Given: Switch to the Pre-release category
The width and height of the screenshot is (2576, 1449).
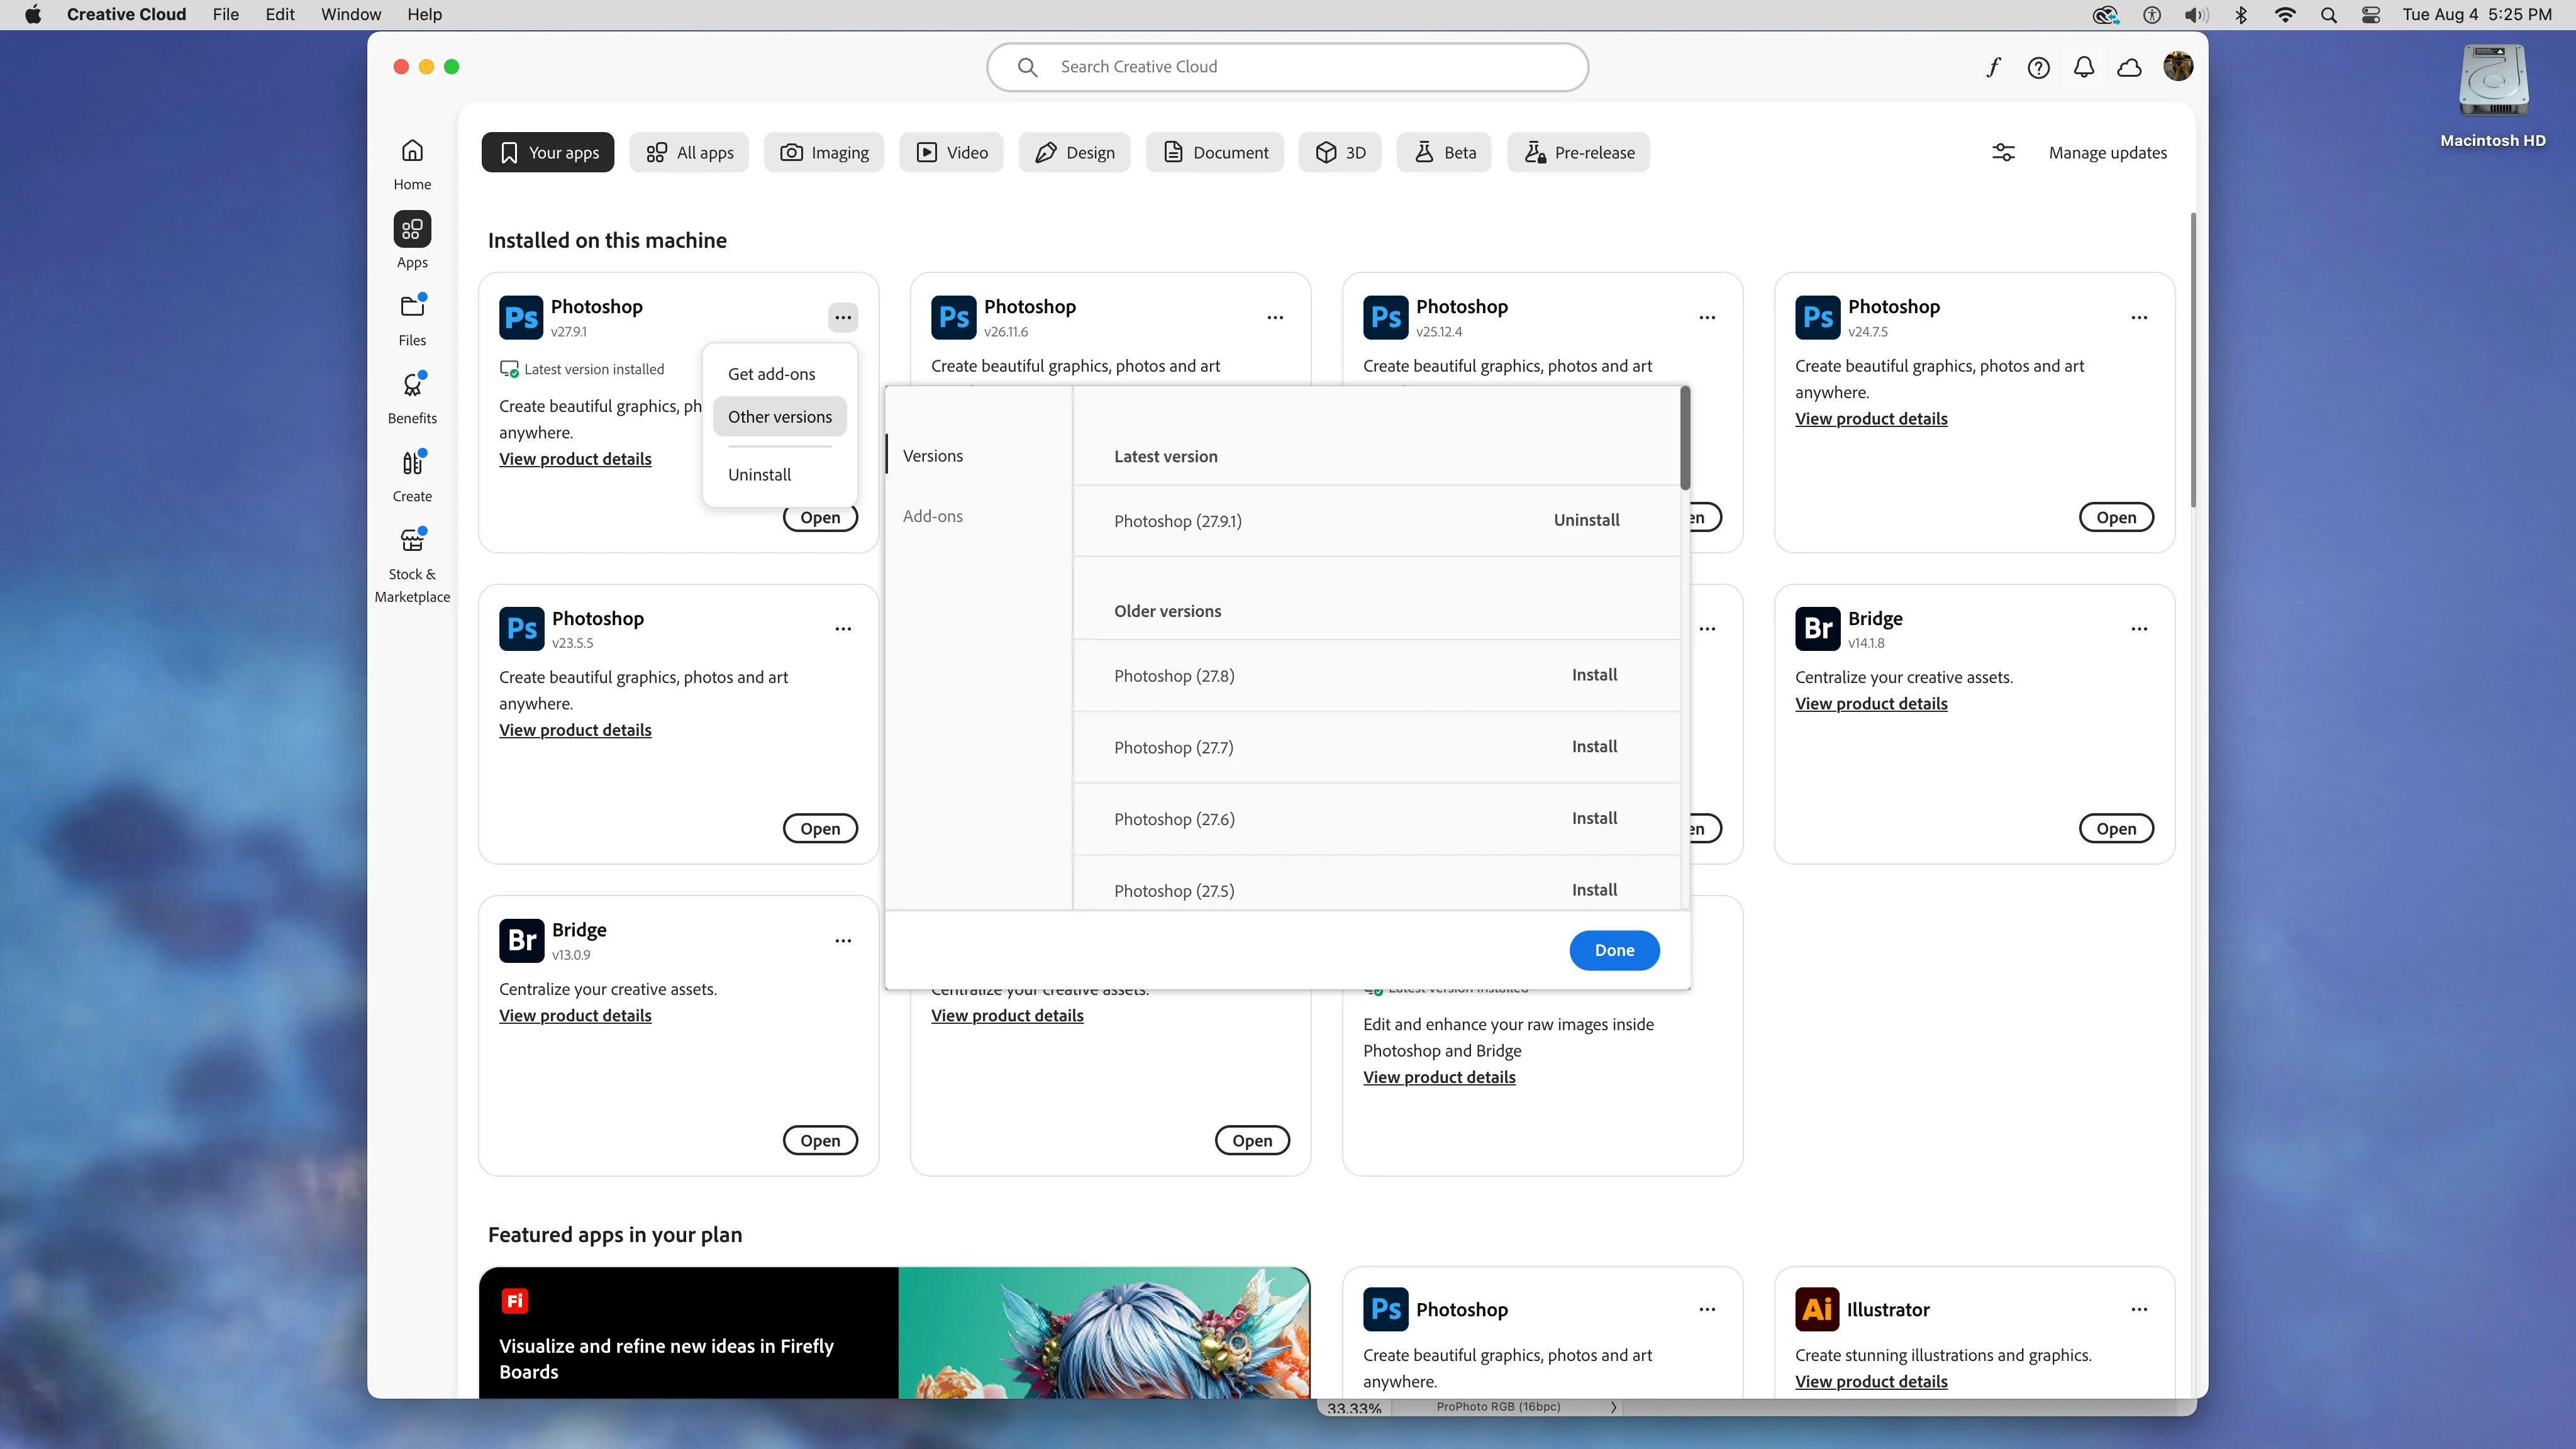Looking at the screenshot, I should click(1579, 153).
